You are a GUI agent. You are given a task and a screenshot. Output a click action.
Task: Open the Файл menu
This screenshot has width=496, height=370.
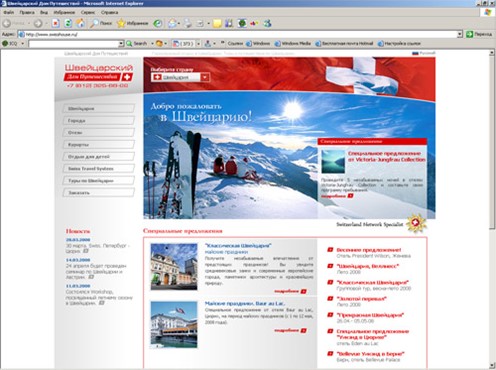9,12
